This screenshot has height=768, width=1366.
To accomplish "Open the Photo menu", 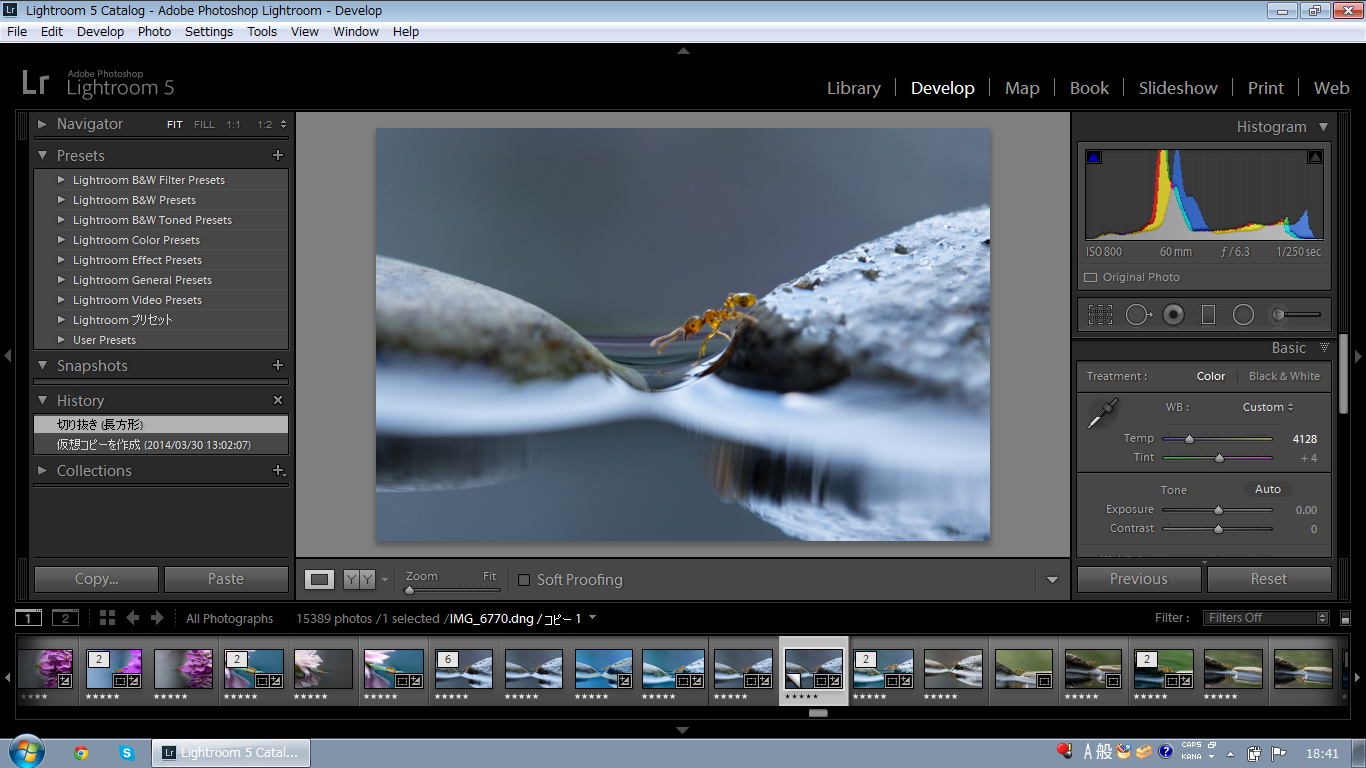I will (x=154, y=31).
